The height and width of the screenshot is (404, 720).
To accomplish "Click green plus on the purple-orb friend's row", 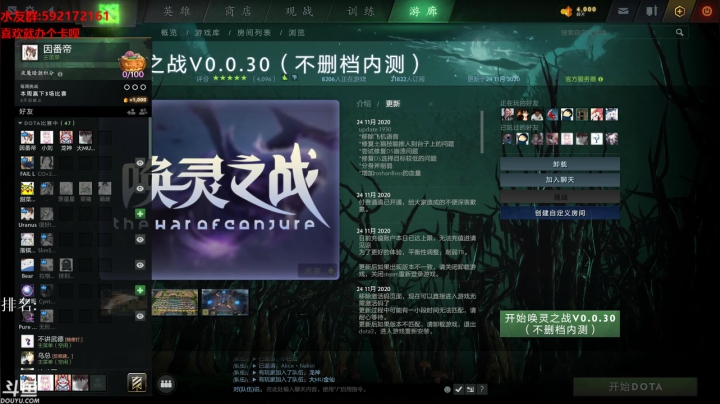I will point(140,290).
